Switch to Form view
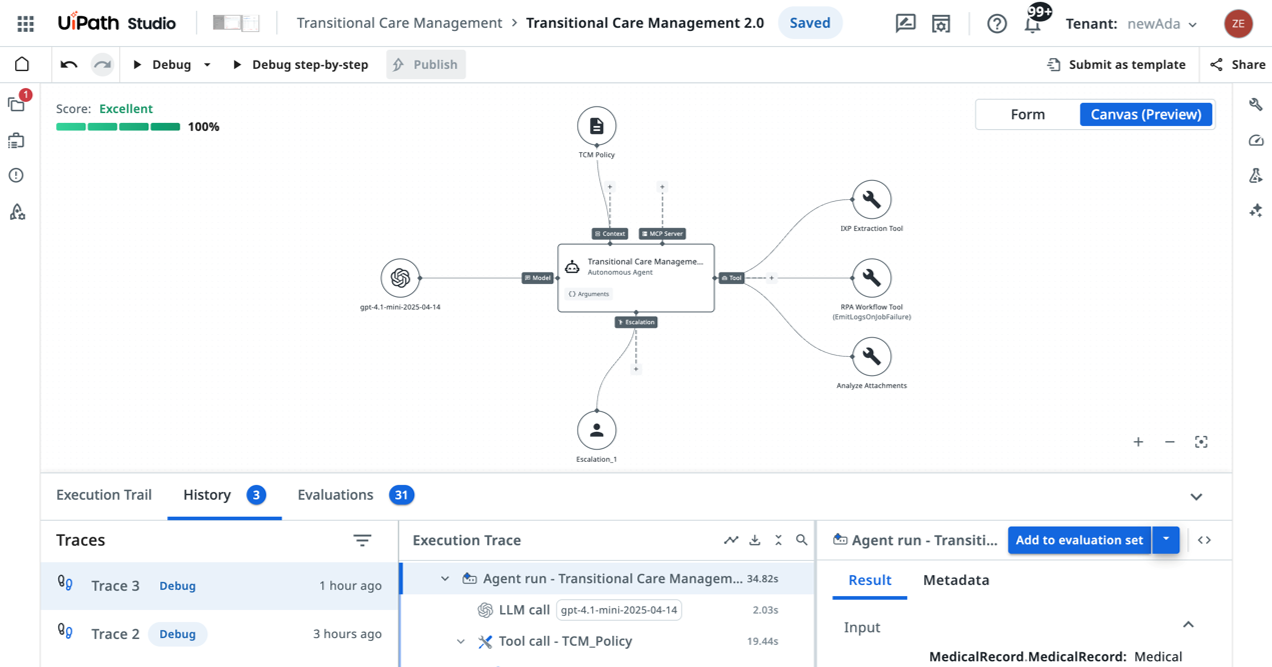1272x667 pixels. pos(1027,114)
